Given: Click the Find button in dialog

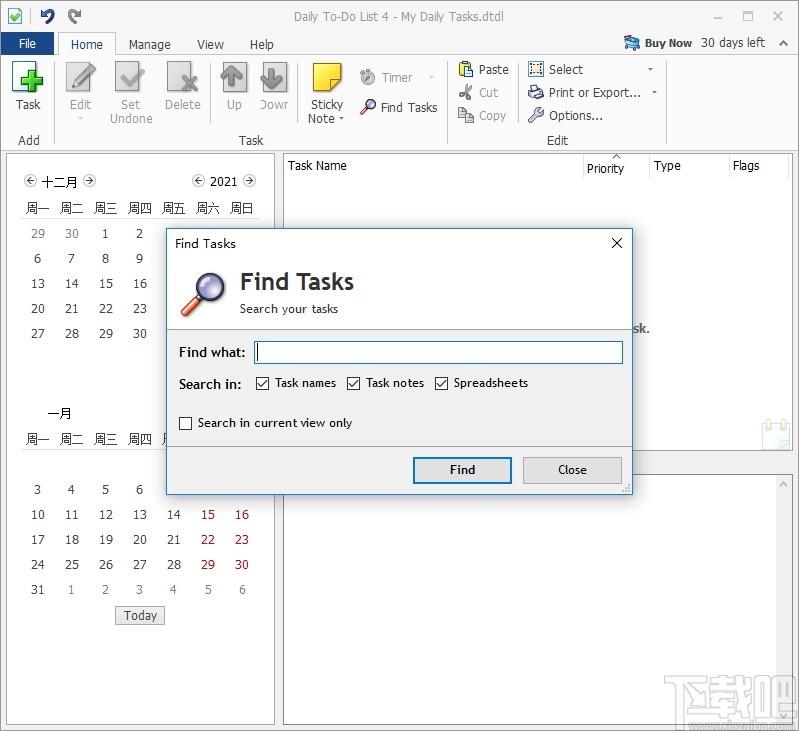Looking at the screenshot, I should click(462, 470).
